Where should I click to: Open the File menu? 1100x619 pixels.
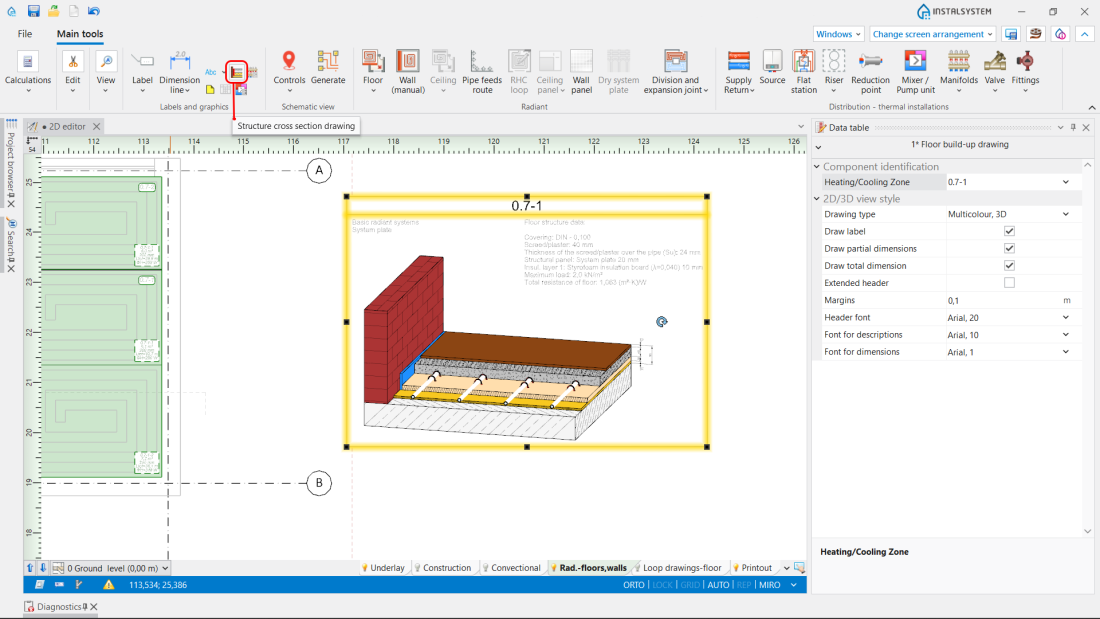25,34
